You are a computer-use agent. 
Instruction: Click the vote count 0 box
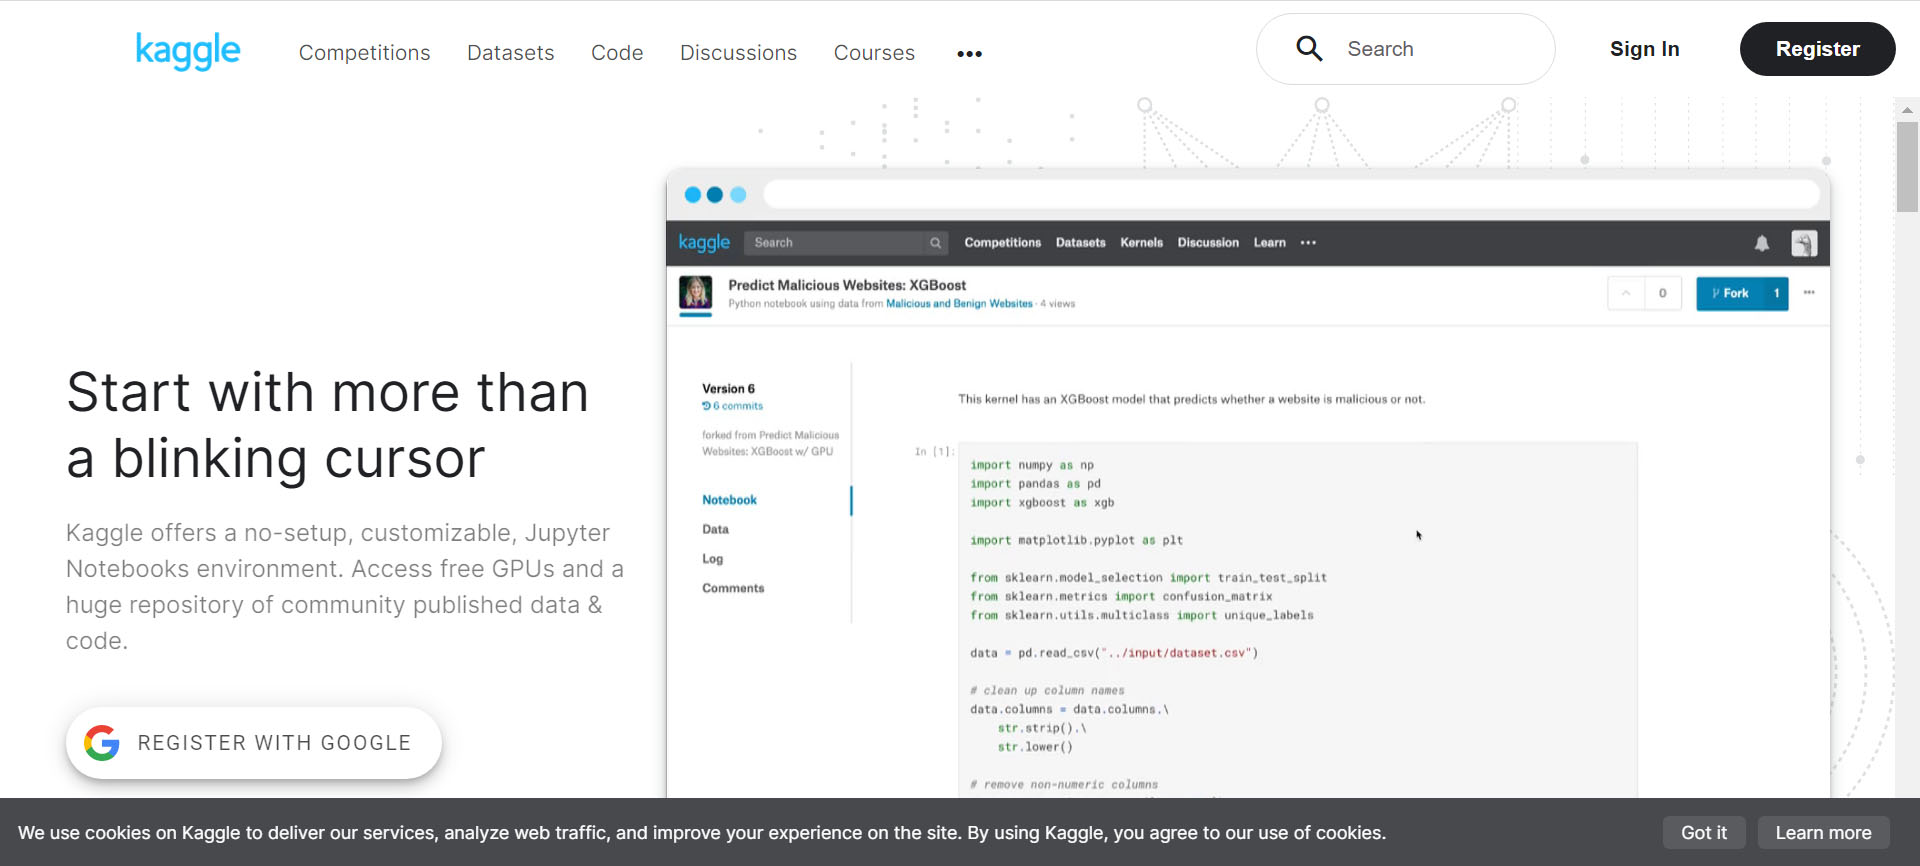(1663, 293)
